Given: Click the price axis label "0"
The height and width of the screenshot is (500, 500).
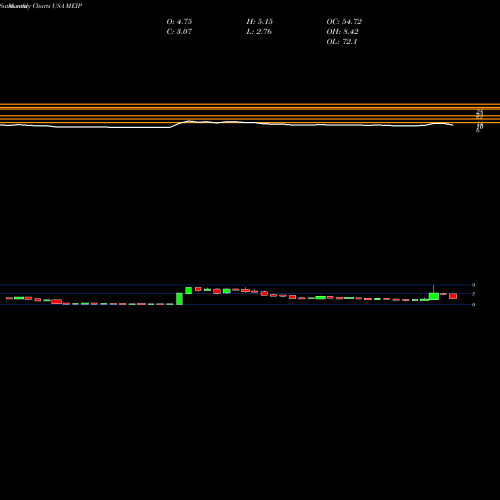Looking at the screenshot, I should point(473,305).
